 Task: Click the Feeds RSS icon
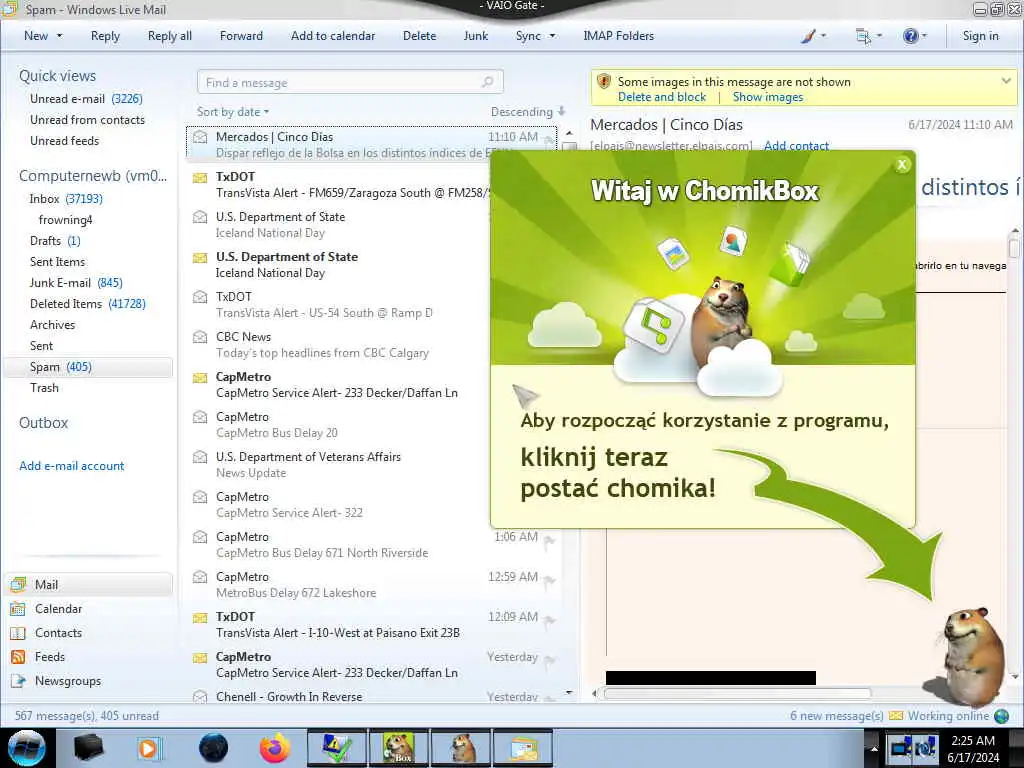click(x=18, y=657)
